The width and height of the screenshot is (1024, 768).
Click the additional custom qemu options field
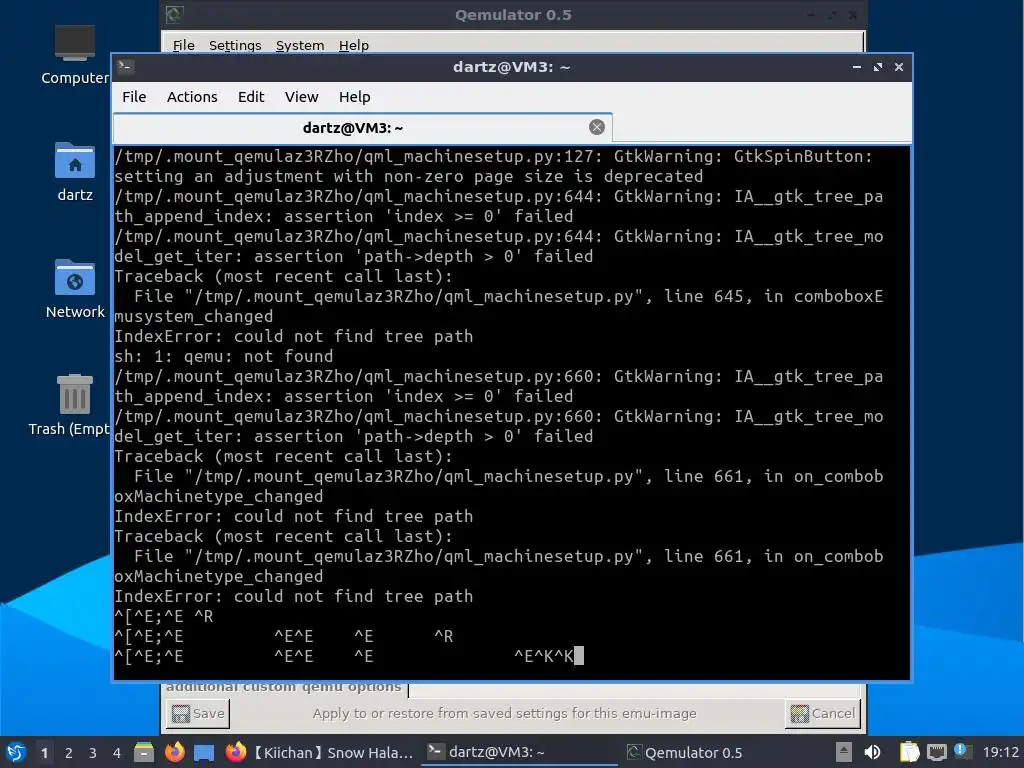coord(635,688)
